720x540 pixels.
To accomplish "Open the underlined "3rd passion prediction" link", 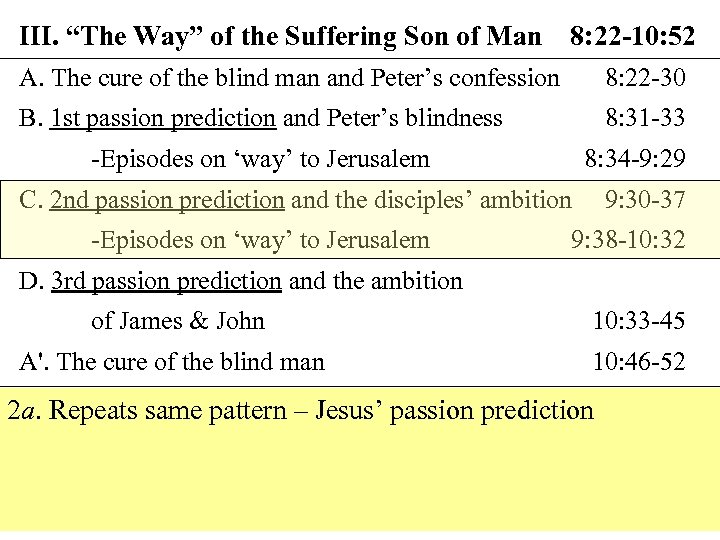I will [x=166, y=281].
